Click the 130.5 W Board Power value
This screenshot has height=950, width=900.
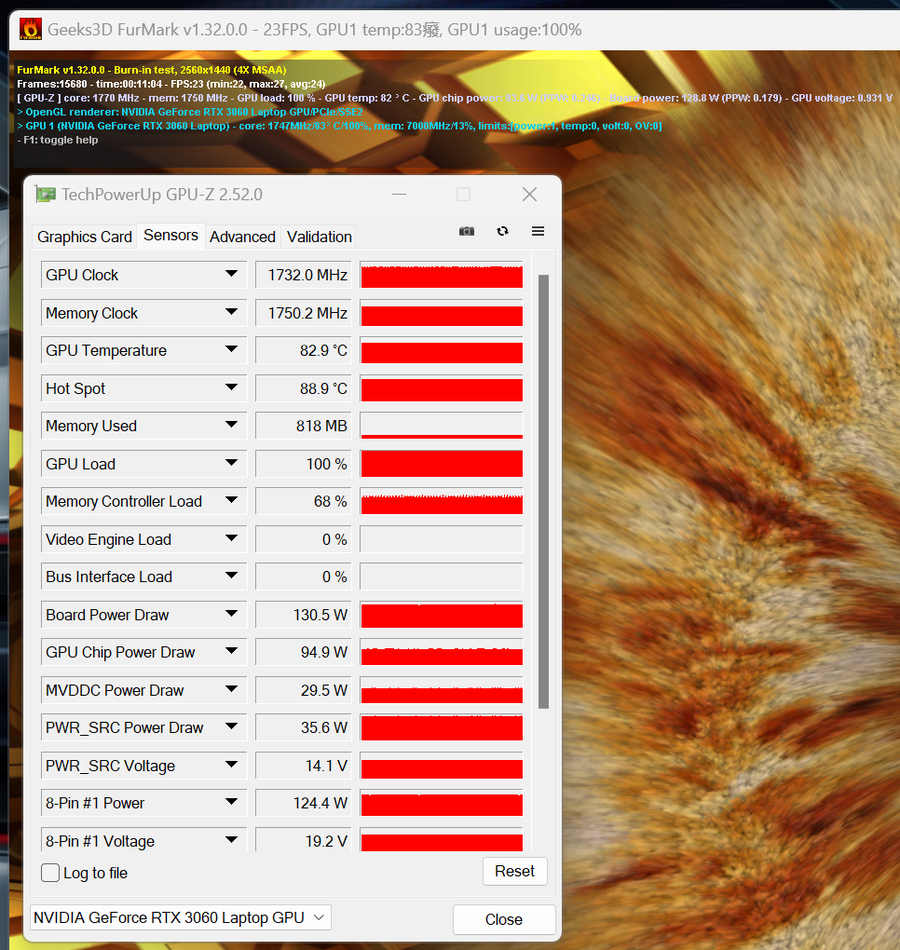coord(303,615)
